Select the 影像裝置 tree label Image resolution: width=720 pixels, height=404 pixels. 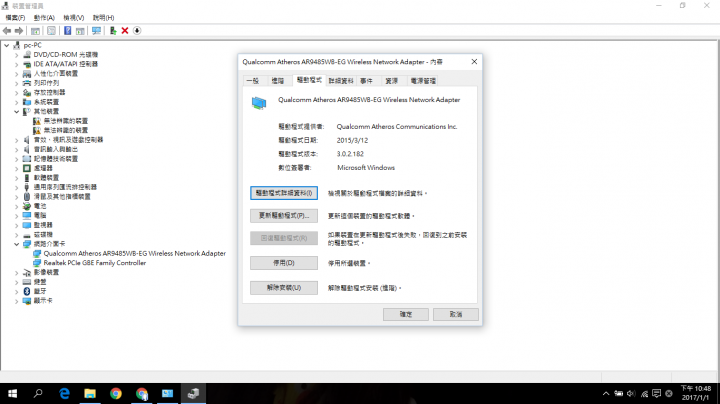(46, 272)
